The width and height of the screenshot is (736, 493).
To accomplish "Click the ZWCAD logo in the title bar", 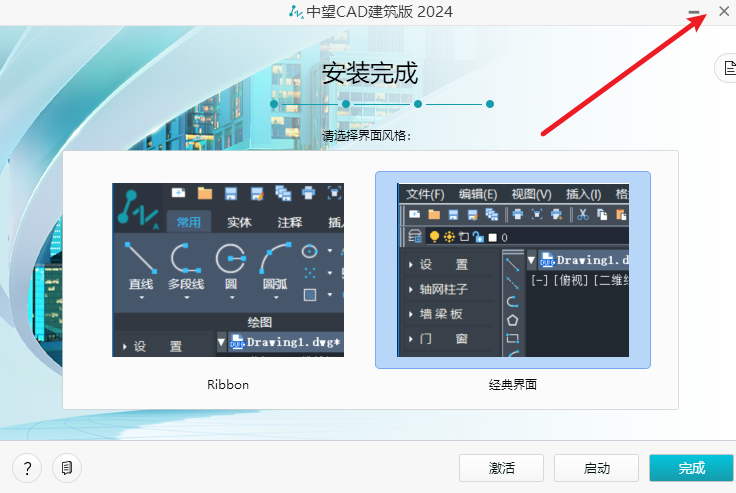I will (295, 12).
